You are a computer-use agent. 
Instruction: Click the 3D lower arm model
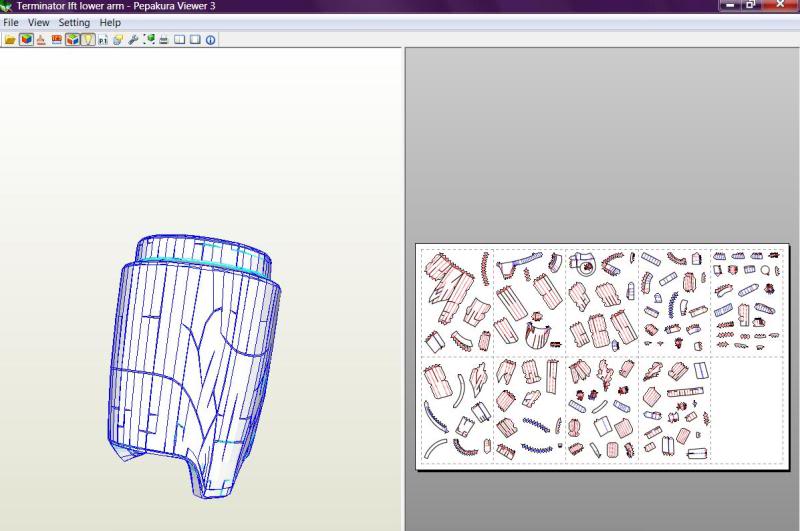(194, 365)
